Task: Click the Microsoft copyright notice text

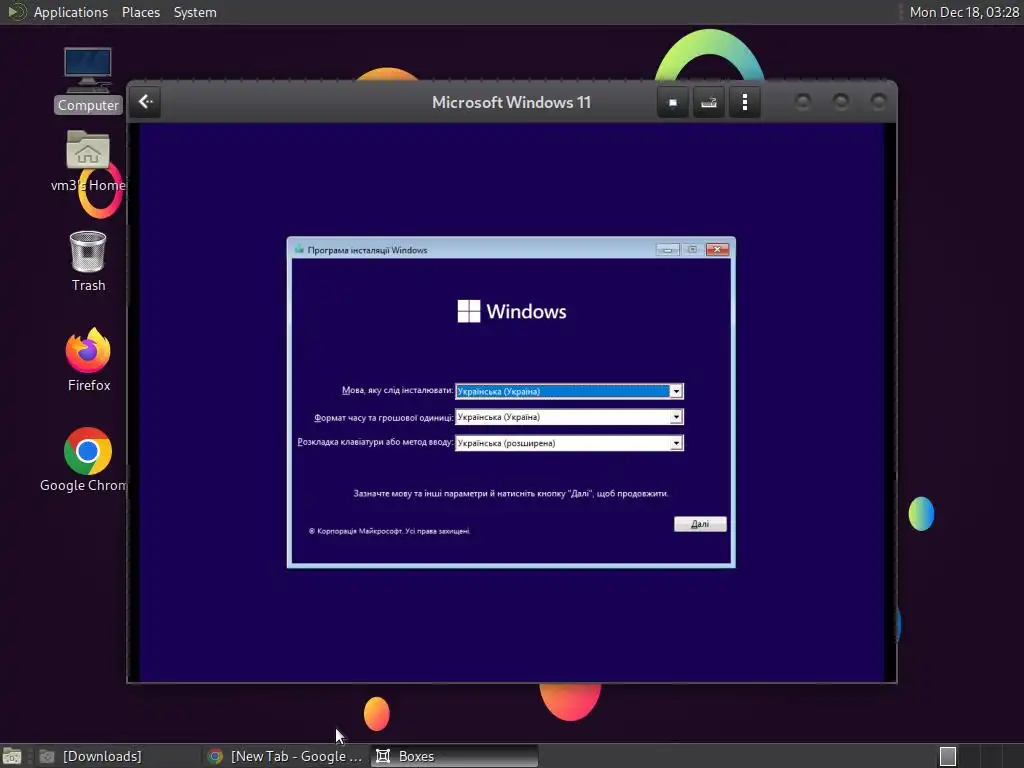Action: click(389, 531)
